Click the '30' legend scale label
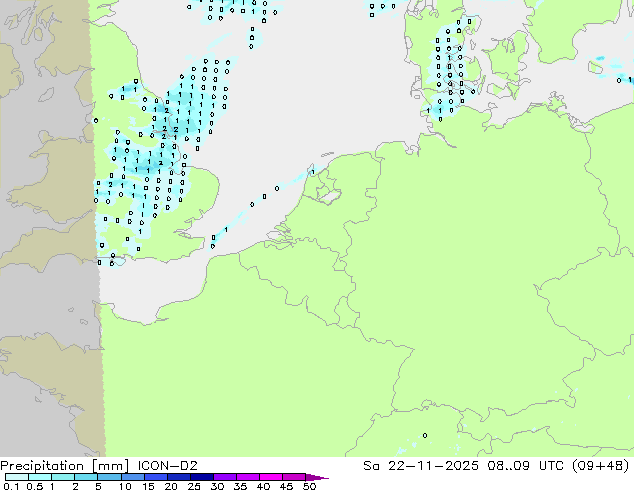Image resolution: width=634 pixels, height=490 pixels. tap(217, 486)
